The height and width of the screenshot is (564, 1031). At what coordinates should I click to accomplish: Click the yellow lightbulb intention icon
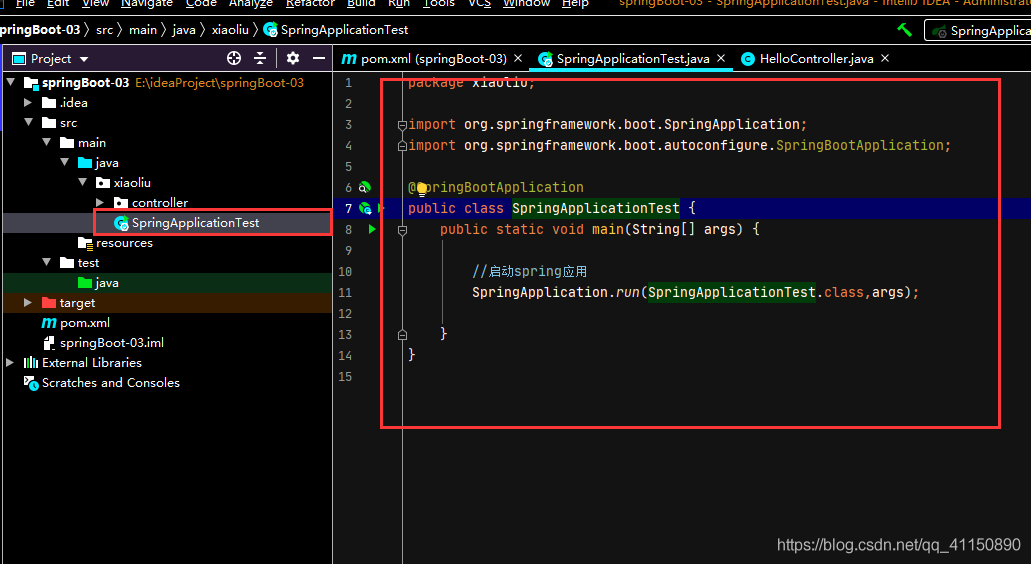coord(421,189)
